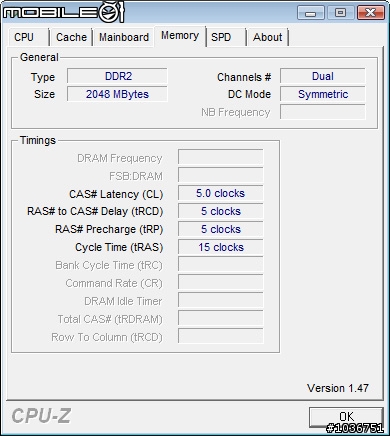Open the Cache tab
Screen dimensions: 390x436
71,37
